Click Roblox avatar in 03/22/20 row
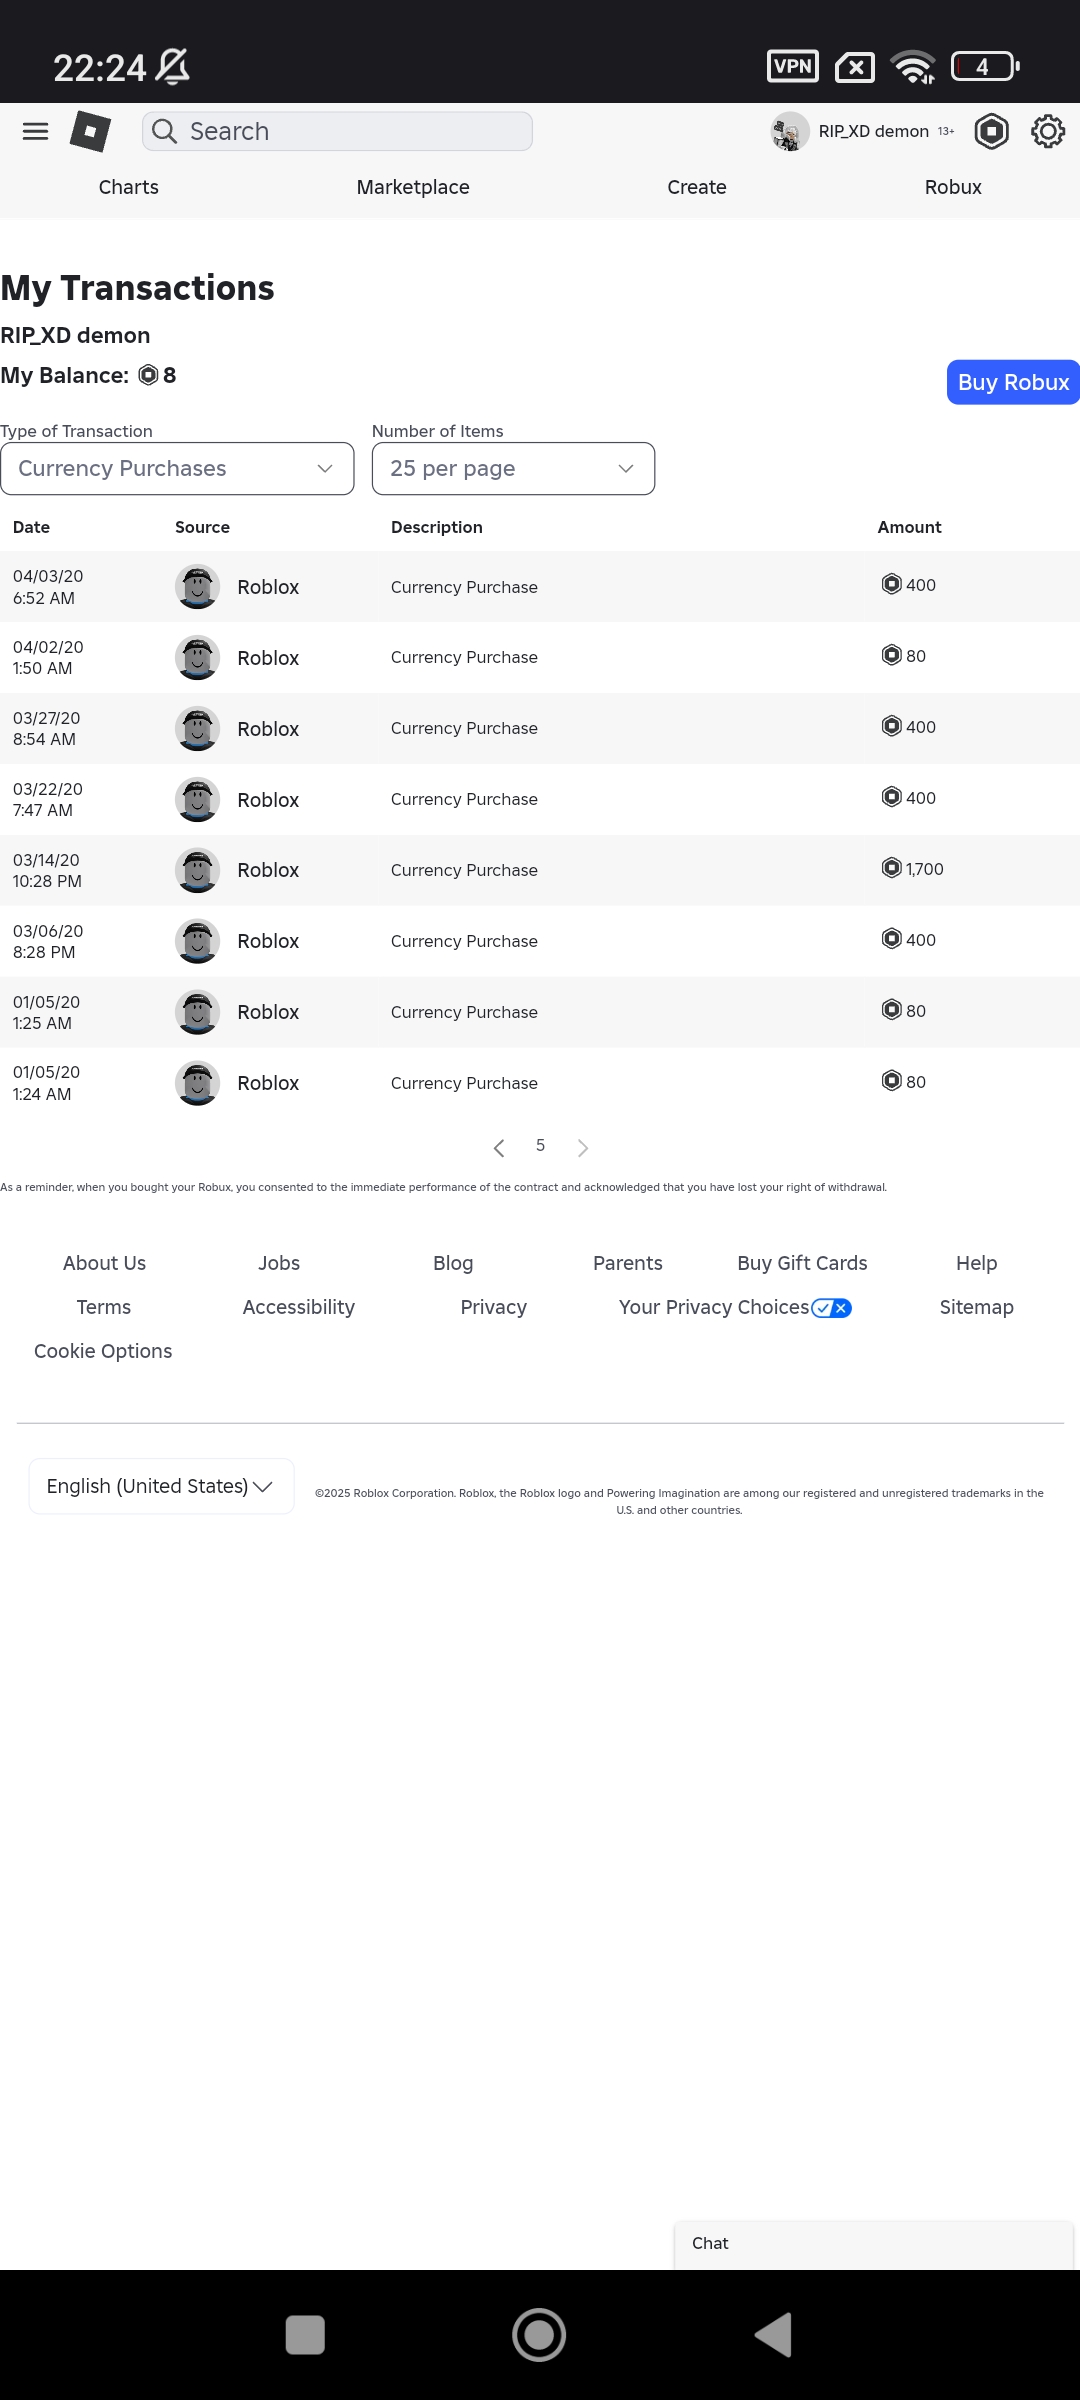The width and height of the screenshot is (1080, 2400). (197, 800)
